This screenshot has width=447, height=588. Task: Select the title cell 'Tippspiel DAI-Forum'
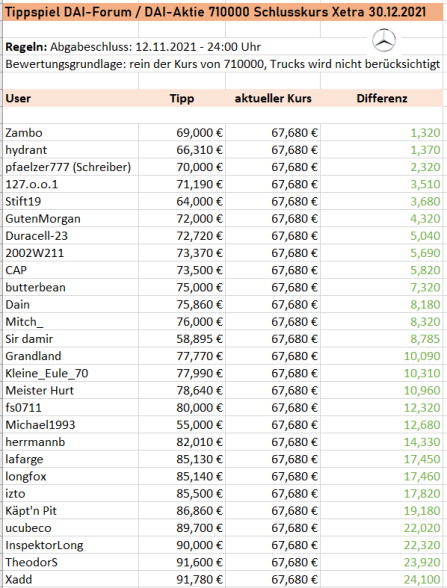pos(223,12)
